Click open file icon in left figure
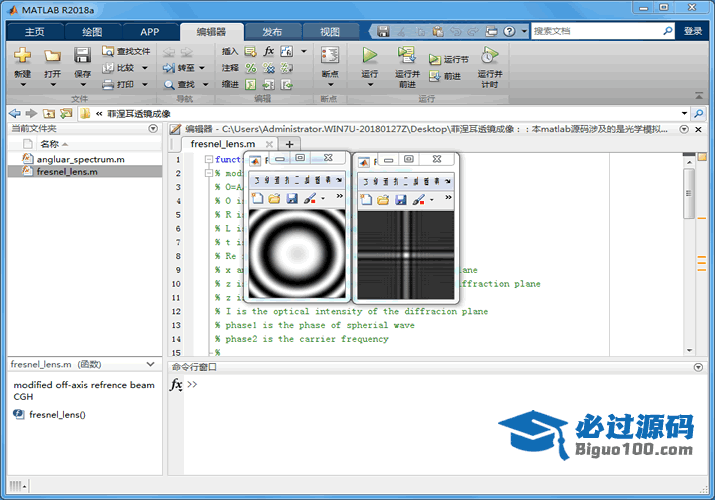 pos(275,198)
